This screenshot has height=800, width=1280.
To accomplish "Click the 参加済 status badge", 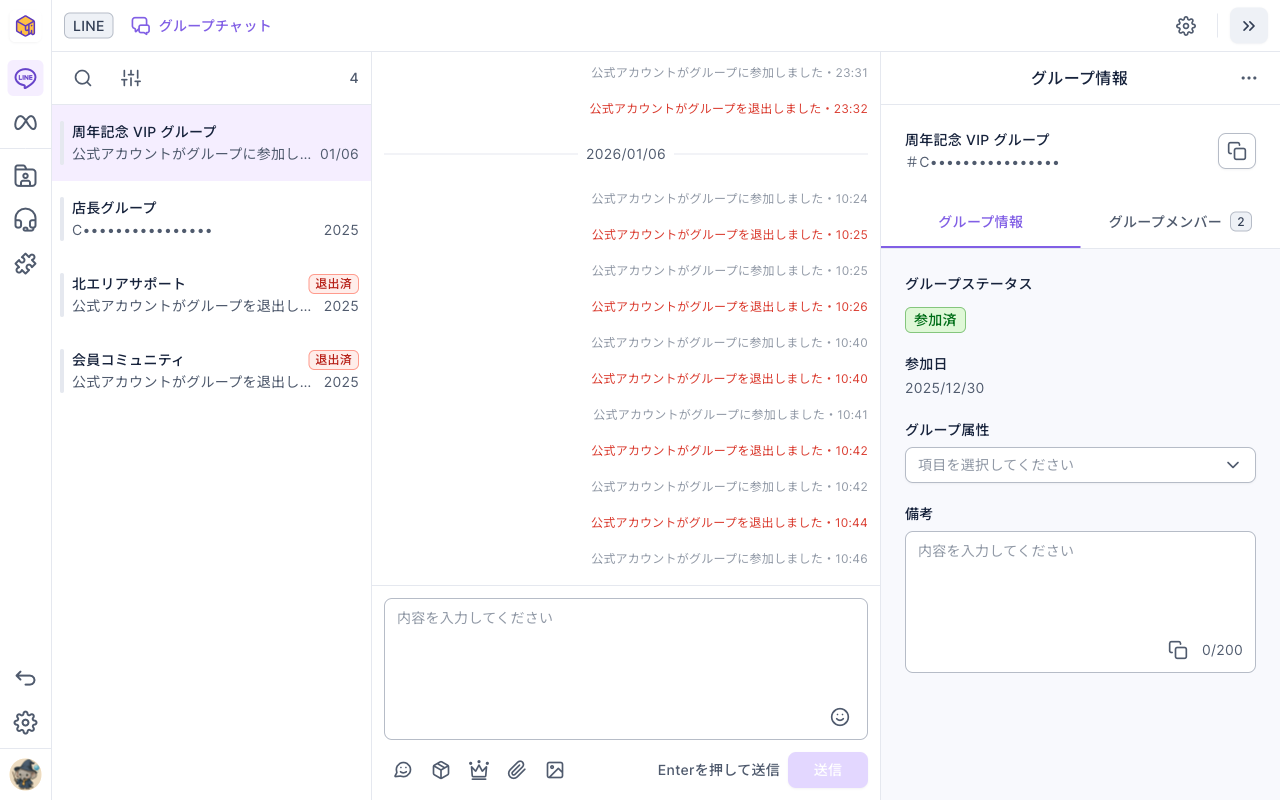I will click(935, 320).
